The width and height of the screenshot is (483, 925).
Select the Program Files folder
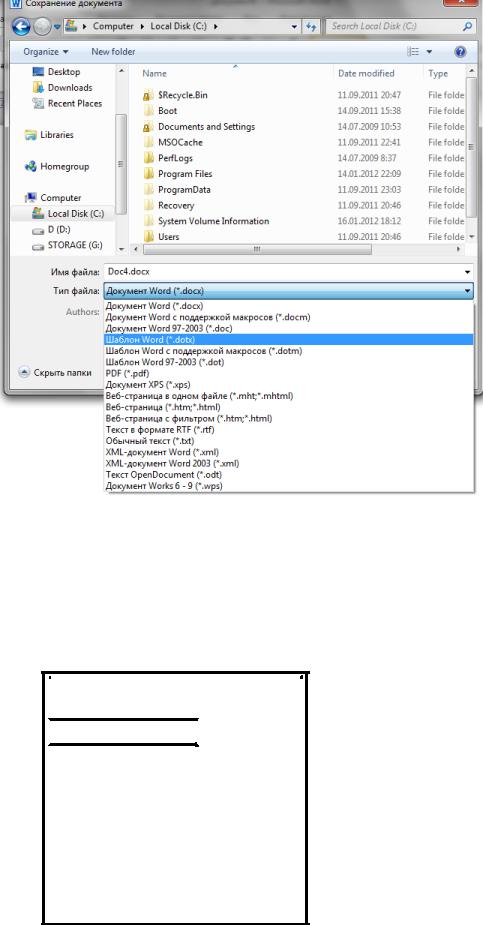click(185, 174)
